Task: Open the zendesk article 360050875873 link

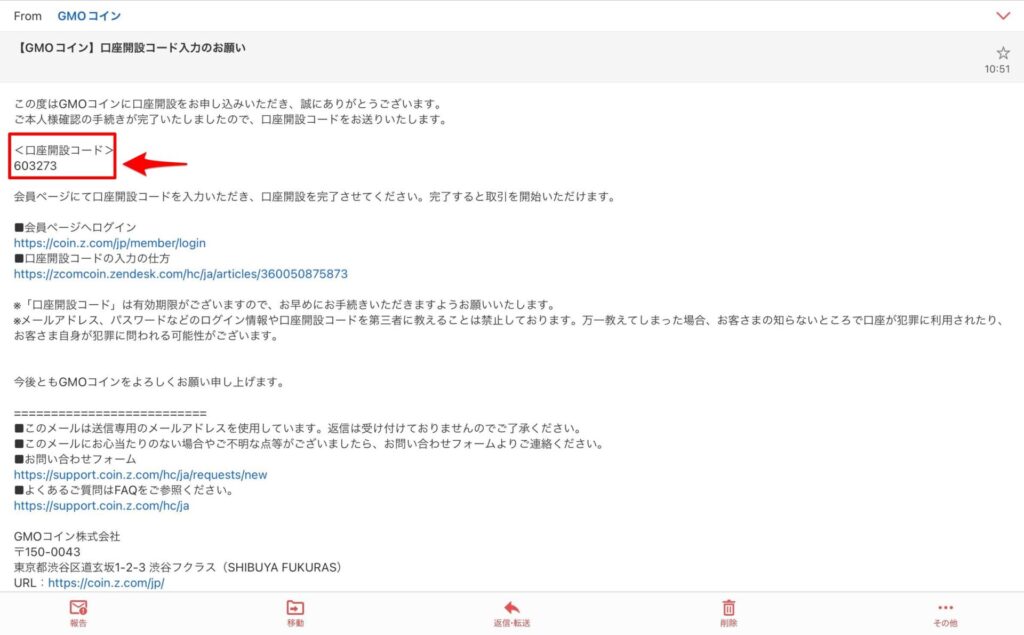Action: pos(181,274)
